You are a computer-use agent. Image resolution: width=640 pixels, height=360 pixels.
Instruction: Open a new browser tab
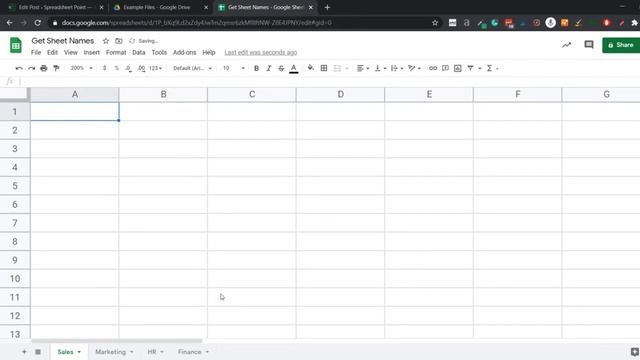coord(327,7)
